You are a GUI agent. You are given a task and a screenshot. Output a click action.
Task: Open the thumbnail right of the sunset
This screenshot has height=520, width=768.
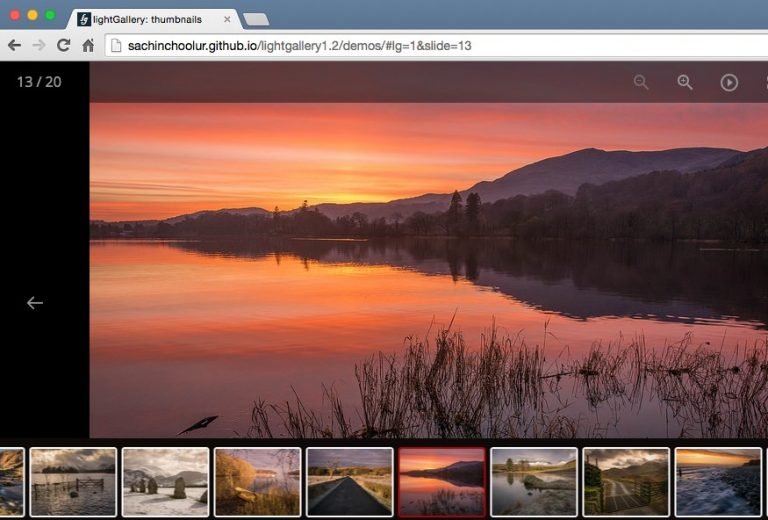[533, 481]
